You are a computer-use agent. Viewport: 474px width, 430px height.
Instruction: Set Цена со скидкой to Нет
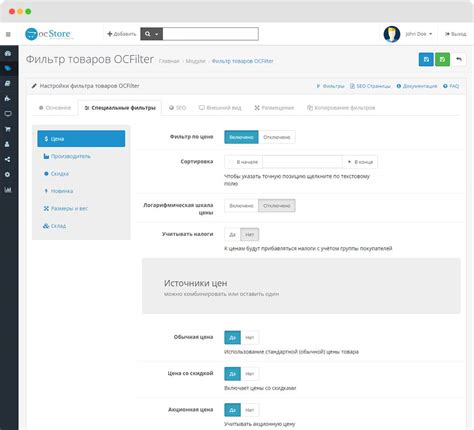[250, 374]
